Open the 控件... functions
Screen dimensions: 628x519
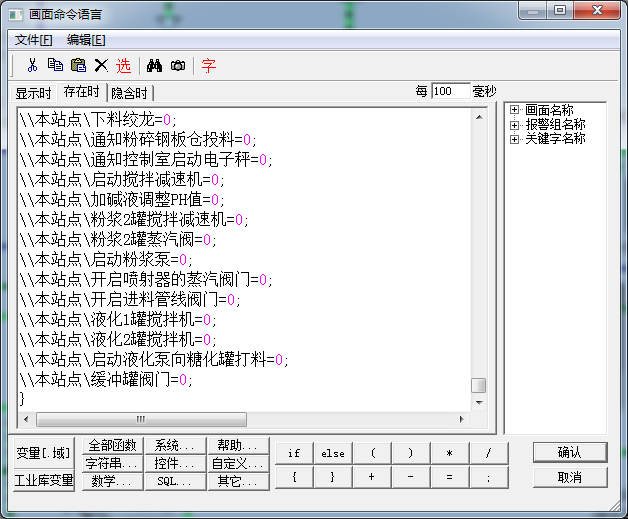[x=175, y=463]
